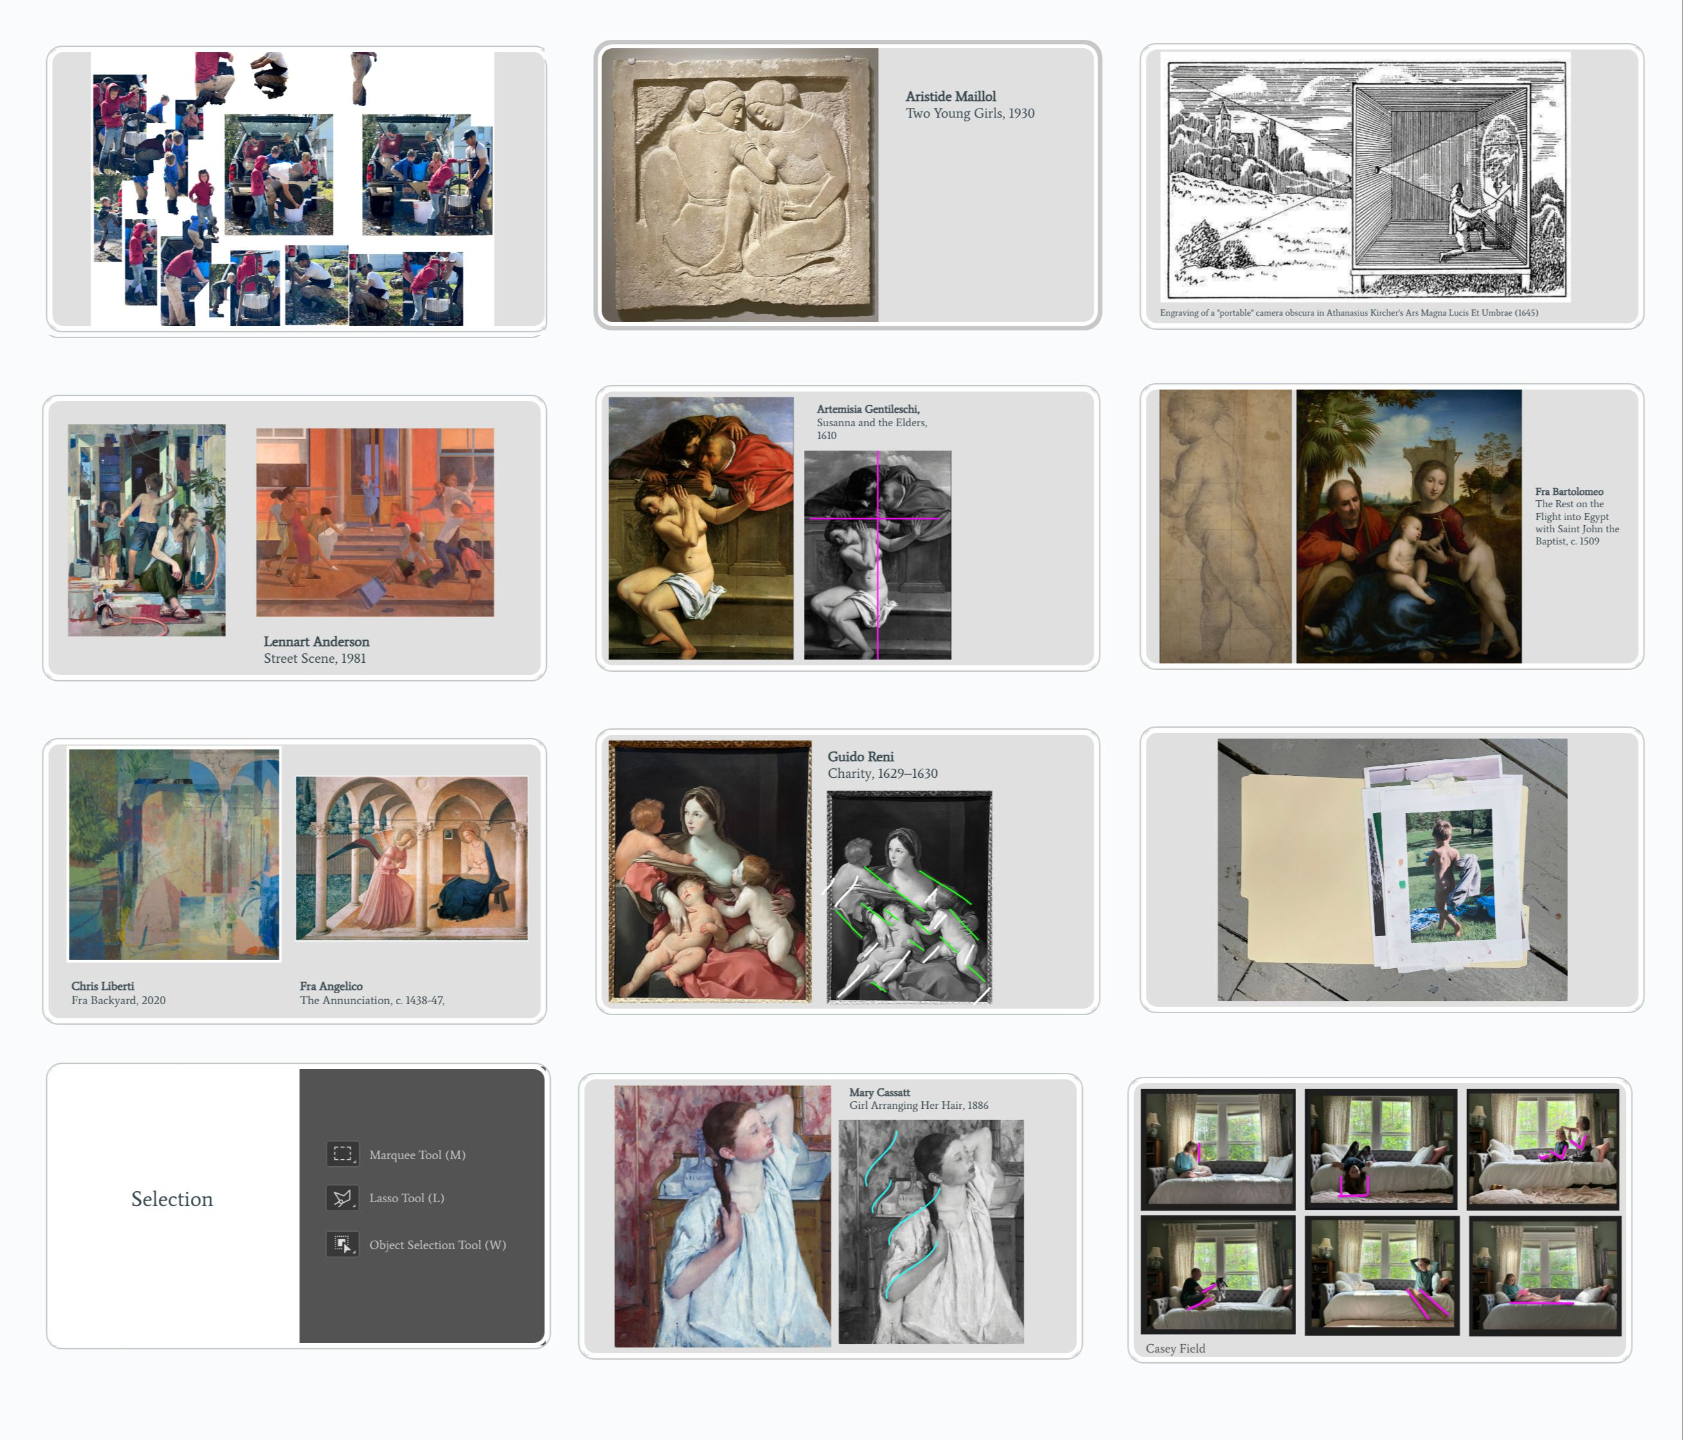Screen dimensions: 1683x1440
Task: Select the Rest on the Flight into Egypt painting
Action: [1409, 526]
